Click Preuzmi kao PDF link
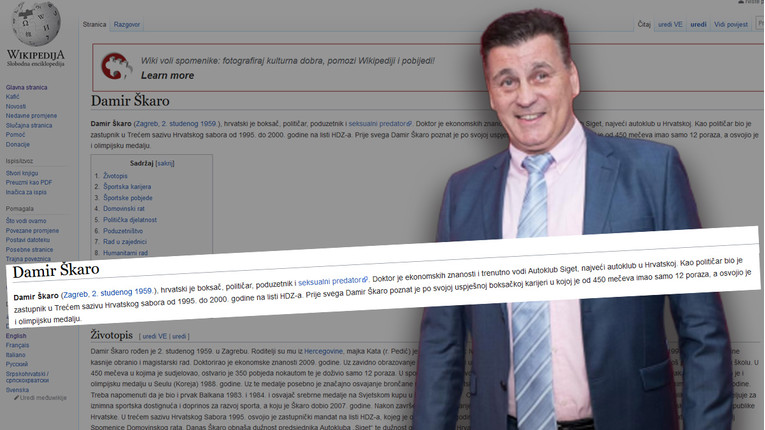 click(x=29, y=183)
